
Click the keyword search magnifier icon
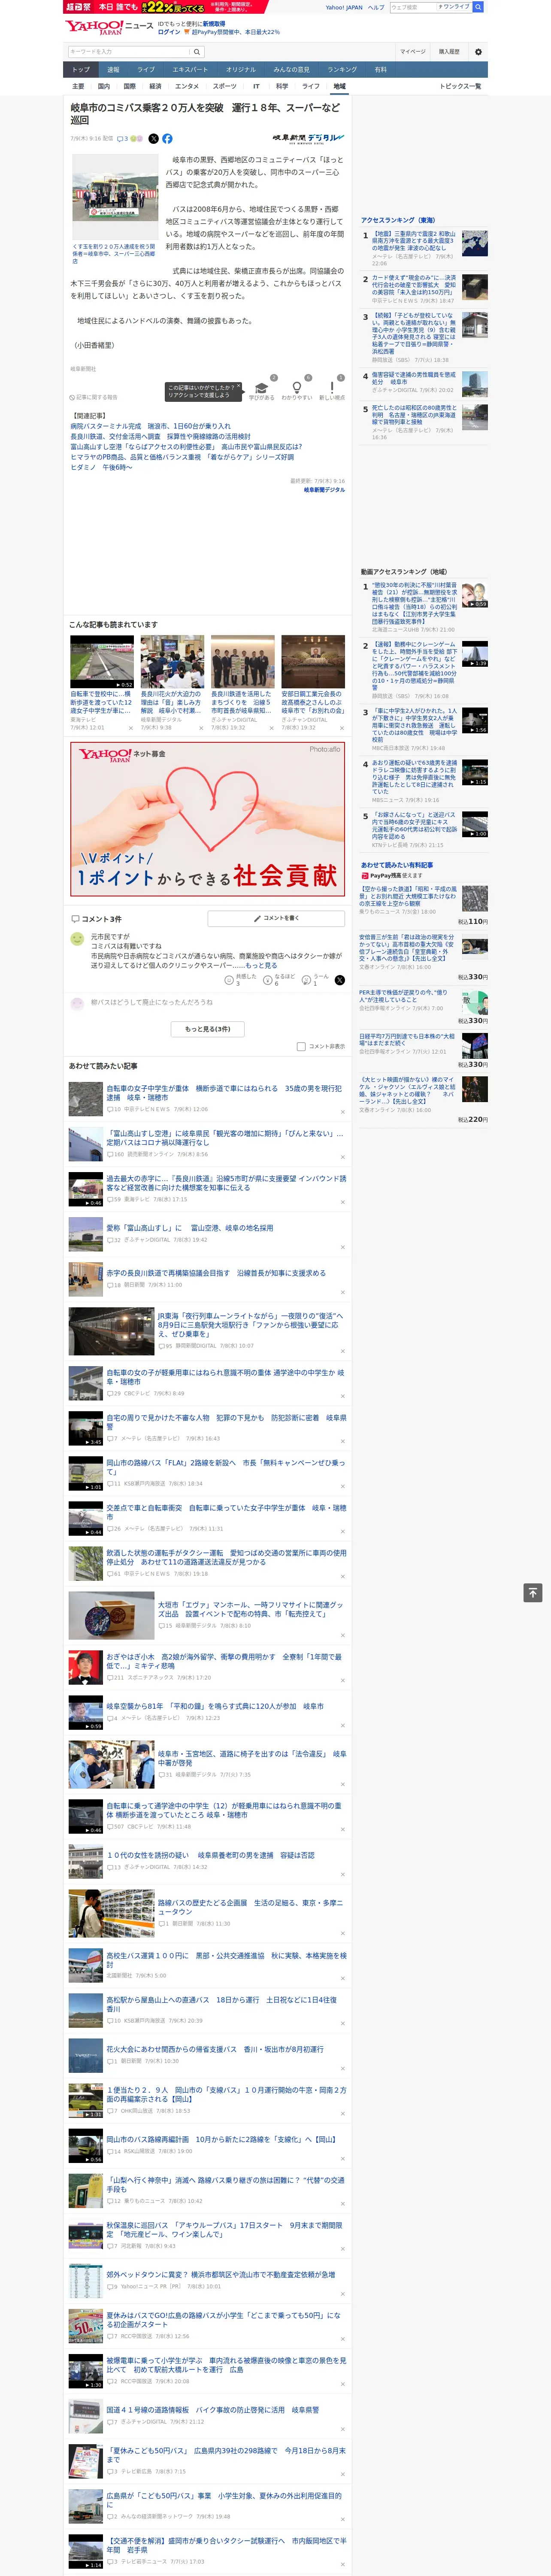coord(197,51)
